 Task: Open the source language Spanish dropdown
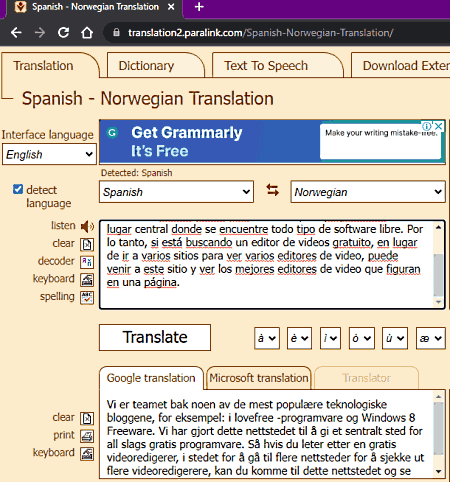click(176, 192)
